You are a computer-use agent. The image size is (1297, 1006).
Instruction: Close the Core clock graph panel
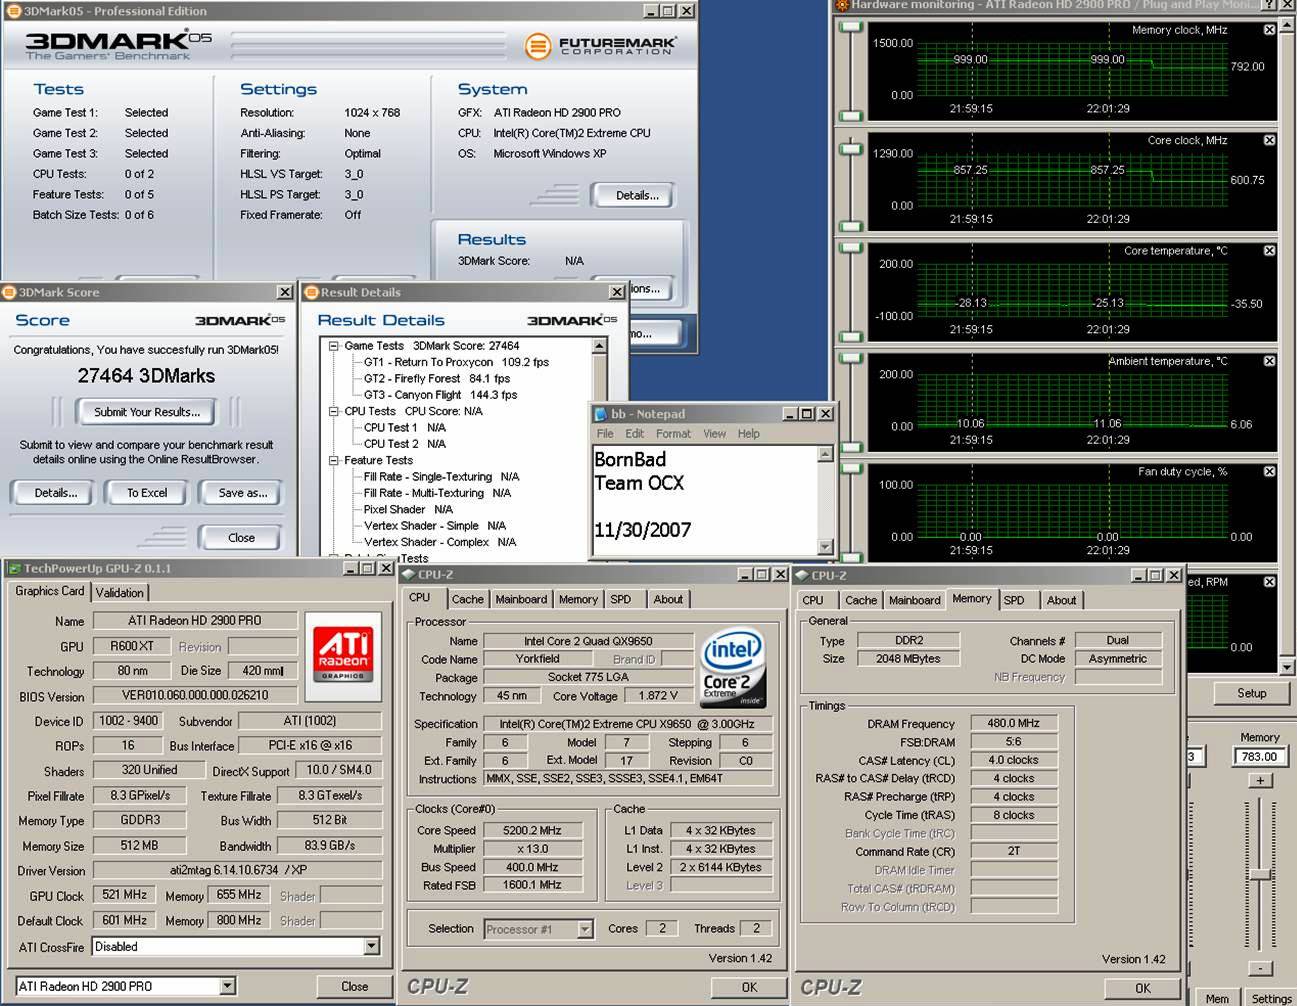(1269, 140)
